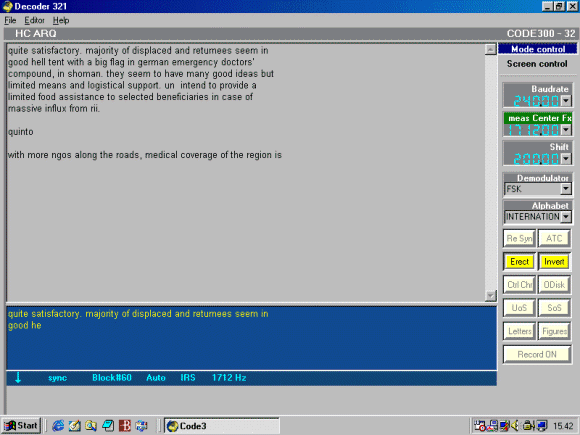Open the Demodulator FSK dropdown

566,189
